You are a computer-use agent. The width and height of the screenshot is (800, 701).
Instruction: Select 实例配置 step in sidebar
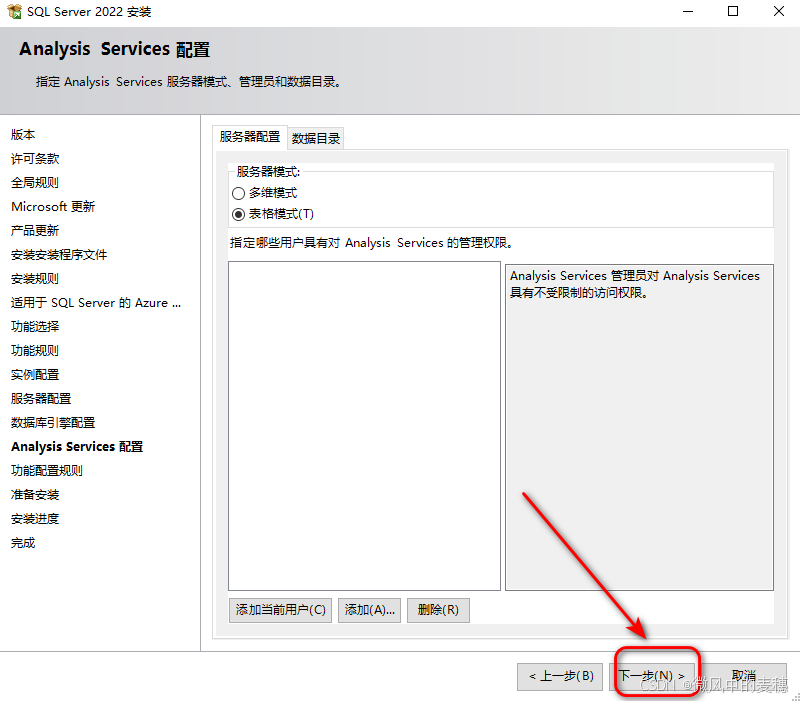coord(35,374)
